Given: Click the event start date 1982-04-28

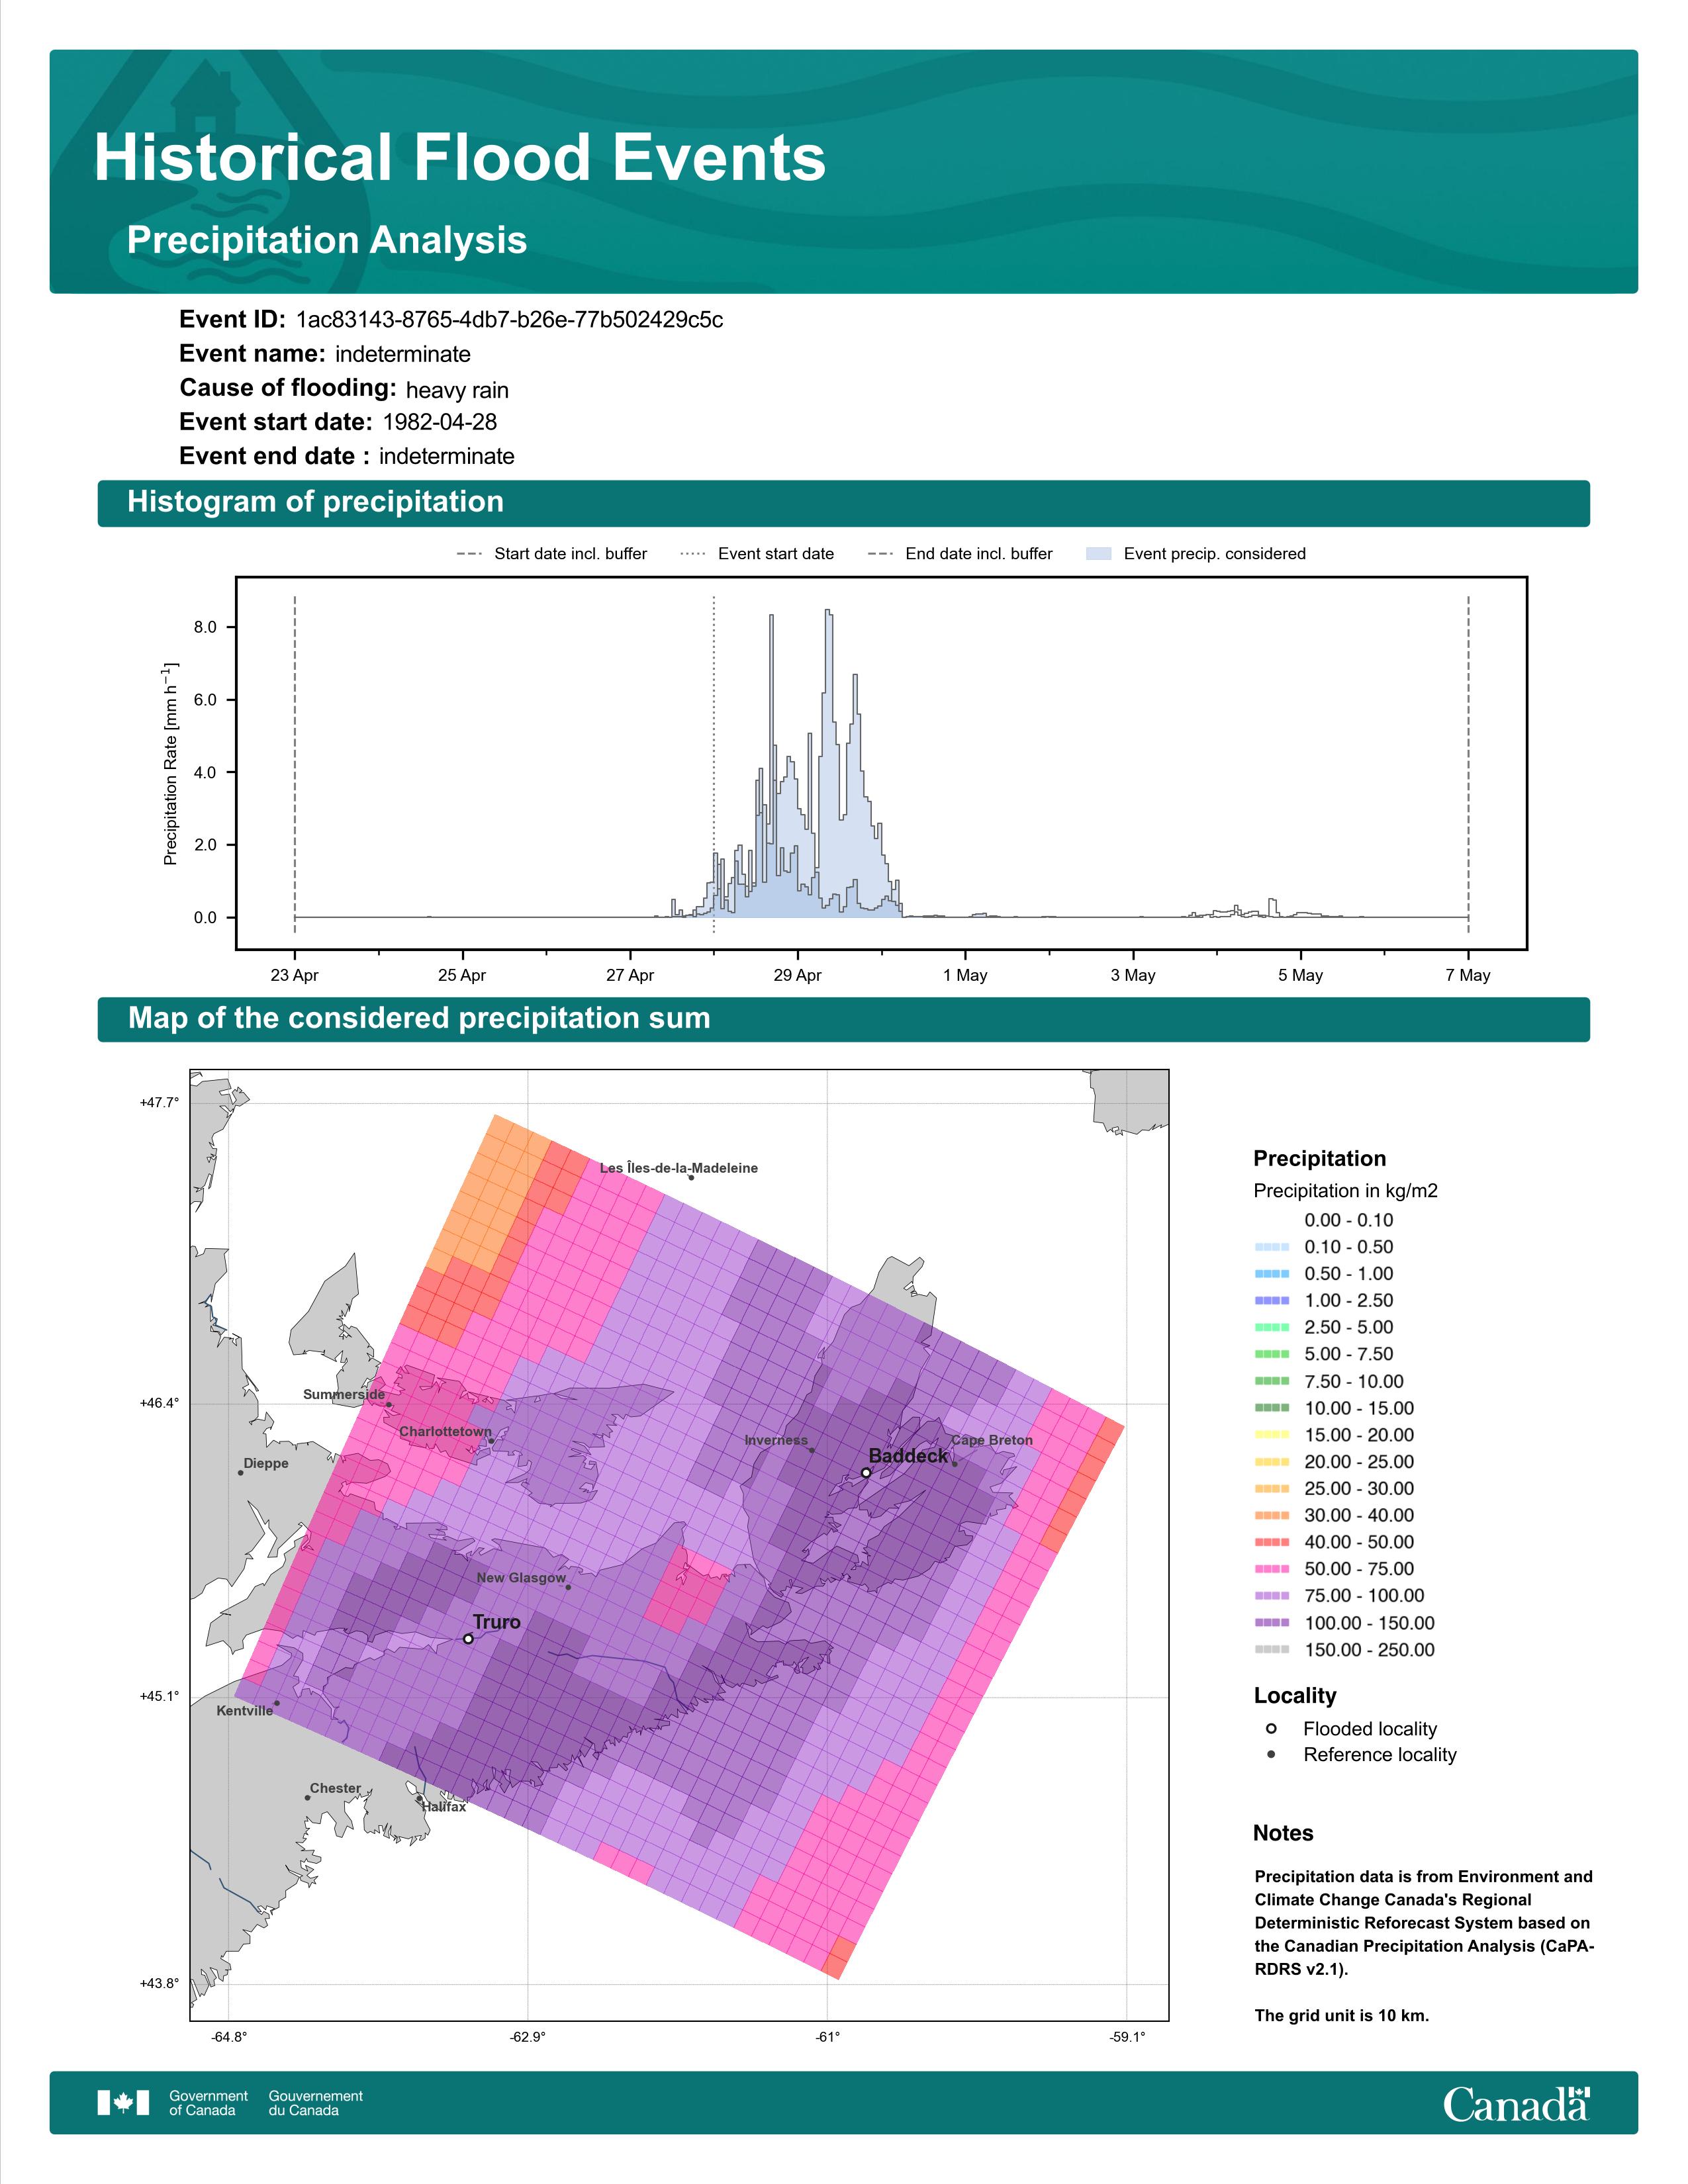Looking at the screenshot, I should click(440, 422).
